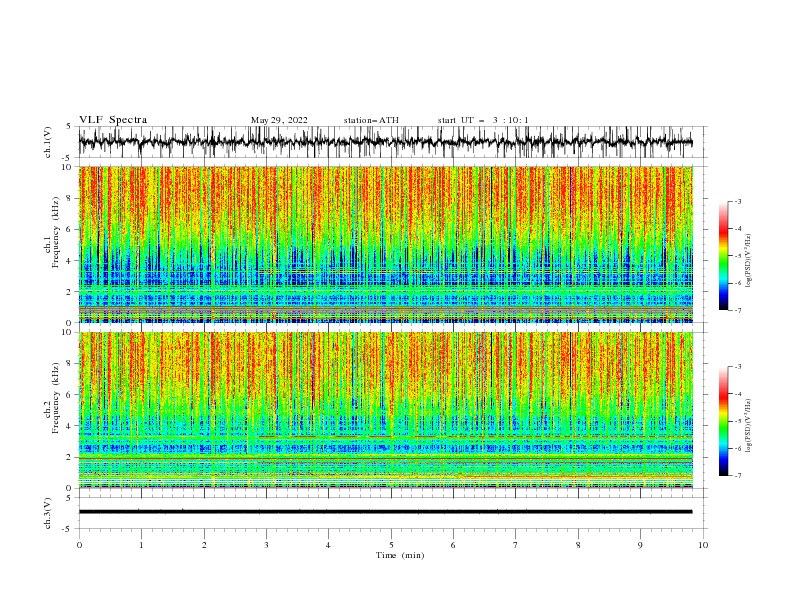This screenshot has width=792, height=612.
Task: Click the ch.1 frequency axis "8" tick label
Action: coord(70,198)
